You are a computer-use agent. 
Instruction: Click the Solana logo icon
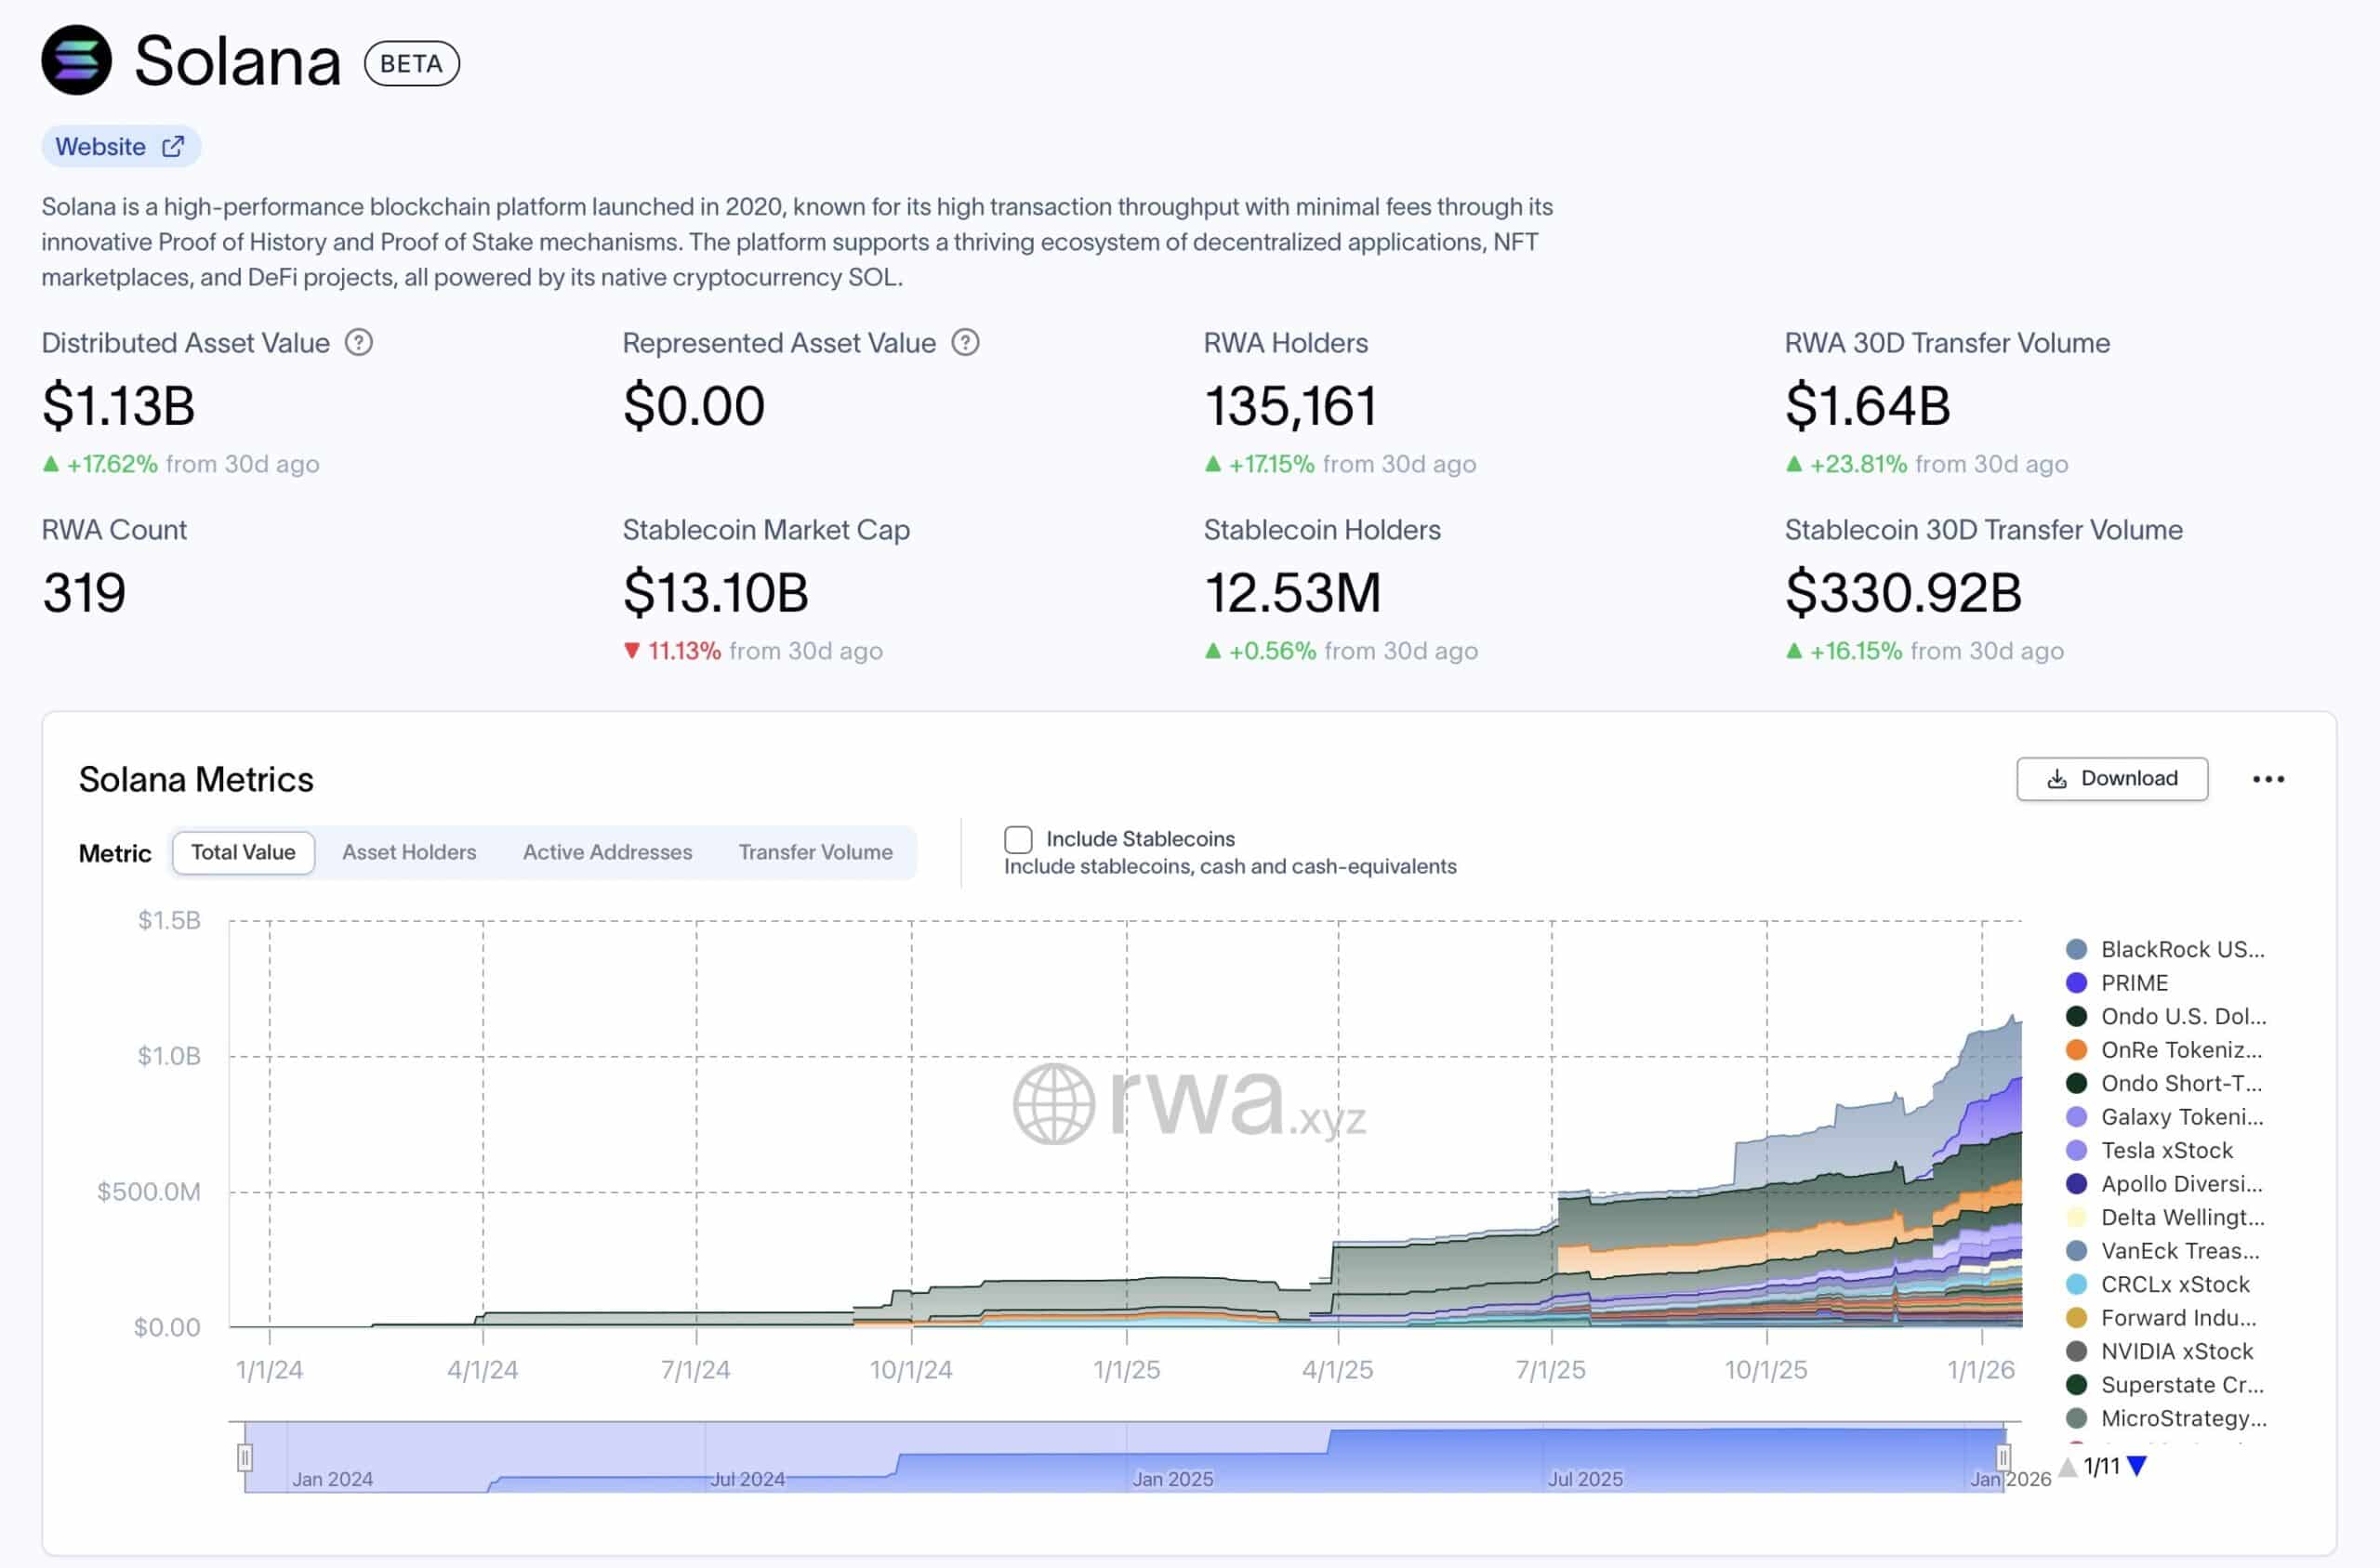[76, 60]
